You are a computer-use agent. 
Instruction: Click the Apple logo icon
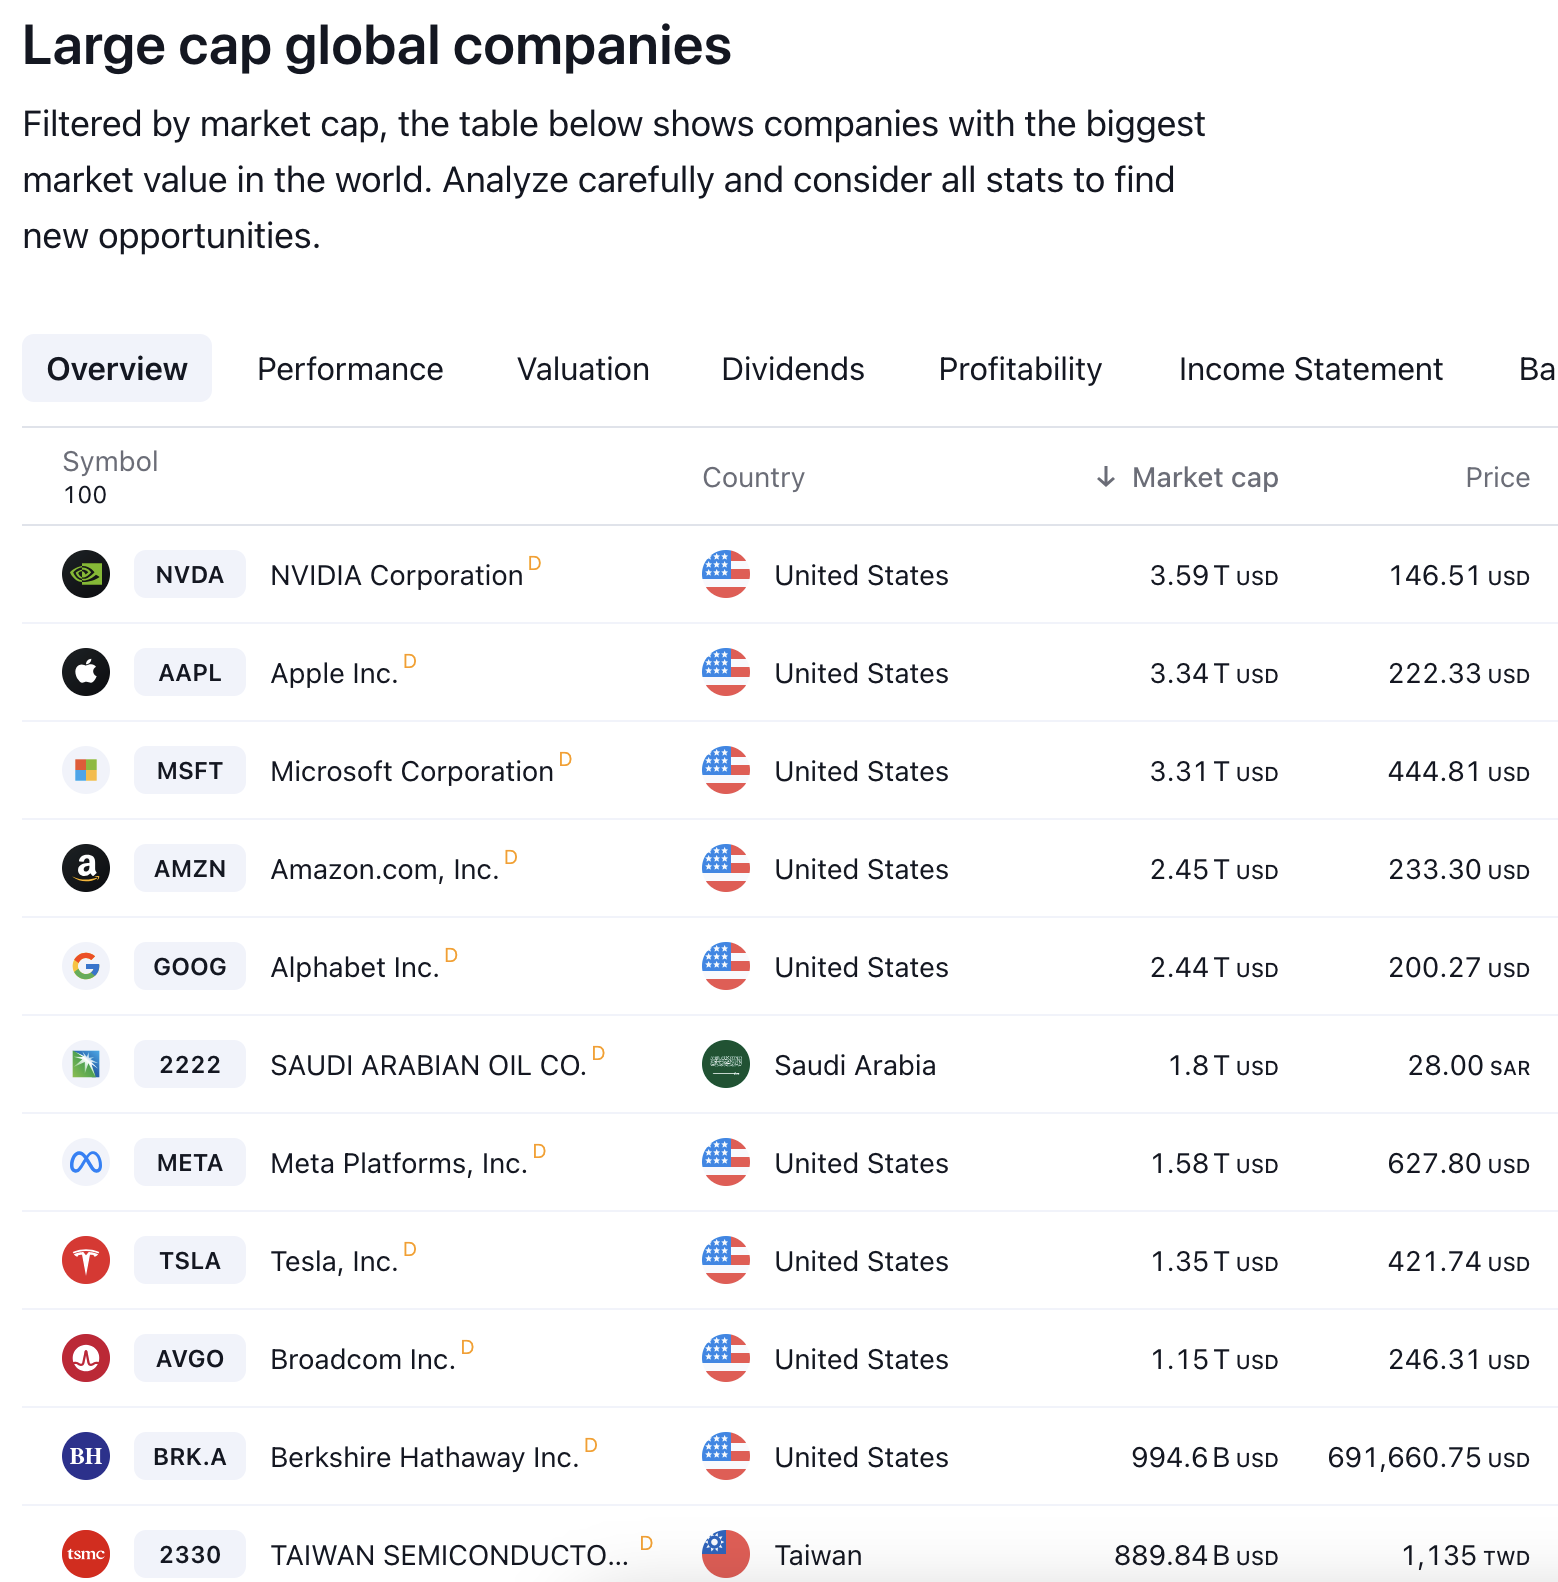tap(86, 673)
